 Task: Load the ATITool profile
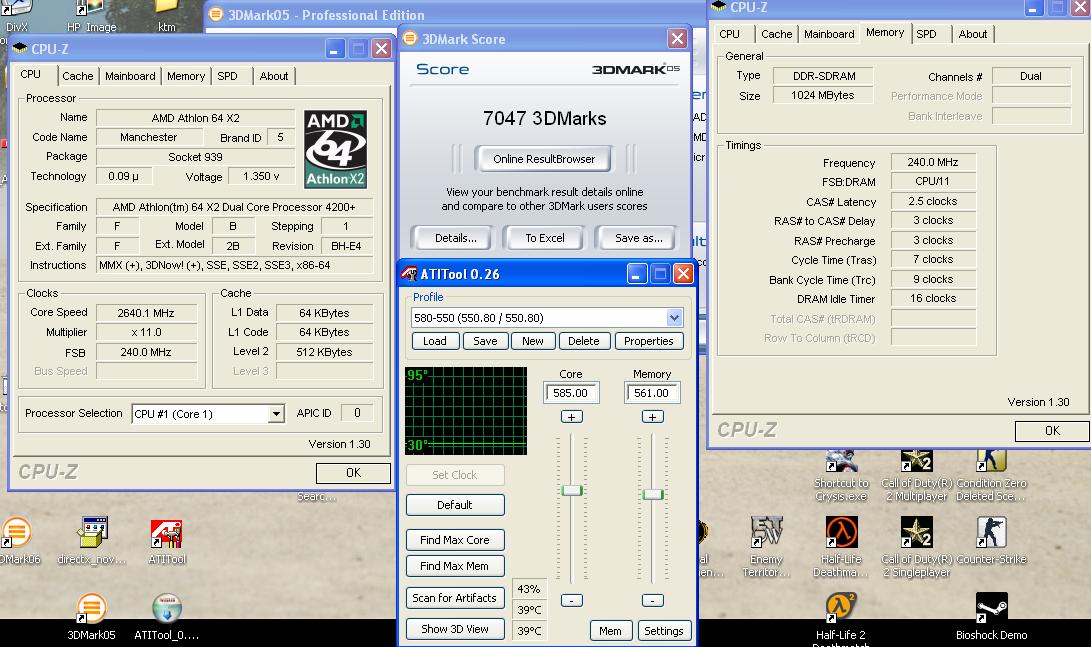tap(435, 341)
